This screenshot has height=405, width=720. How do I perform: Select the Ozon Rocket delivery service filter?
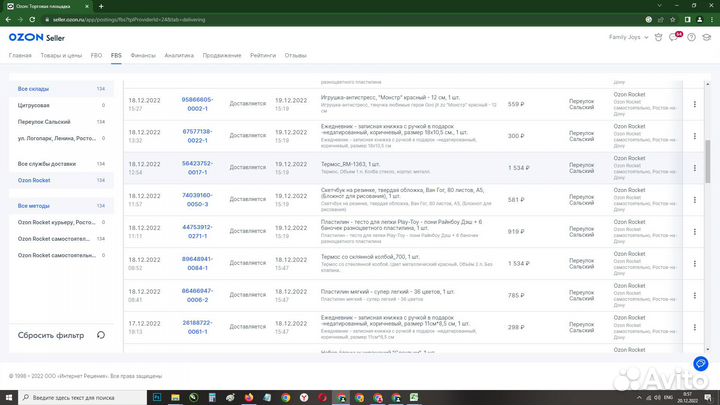34,180
